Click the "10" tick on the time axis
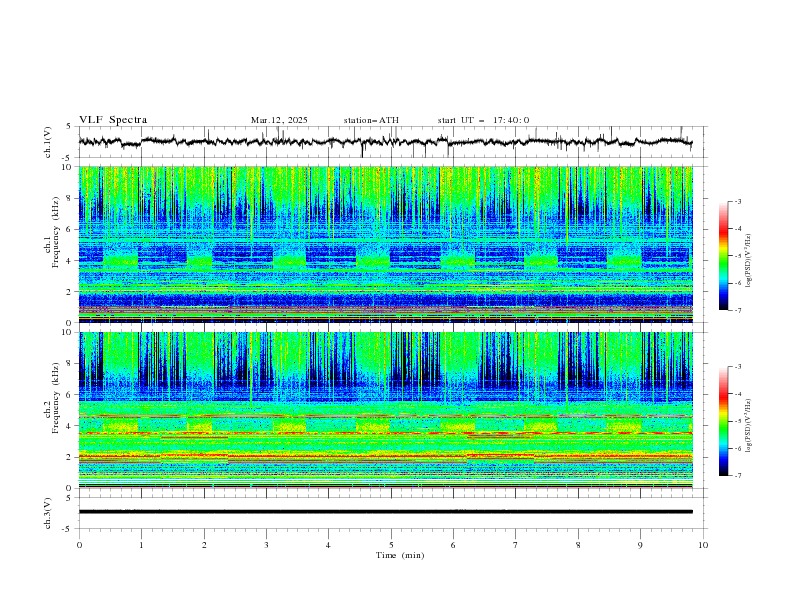792x612 pixels. click(703, 545)
